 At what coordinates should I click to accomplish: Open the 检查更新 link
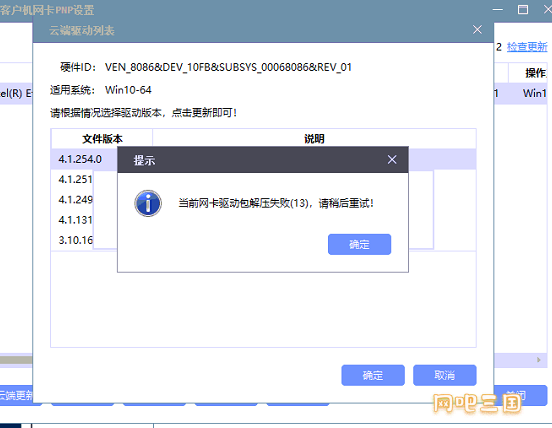tap(527, 46)
